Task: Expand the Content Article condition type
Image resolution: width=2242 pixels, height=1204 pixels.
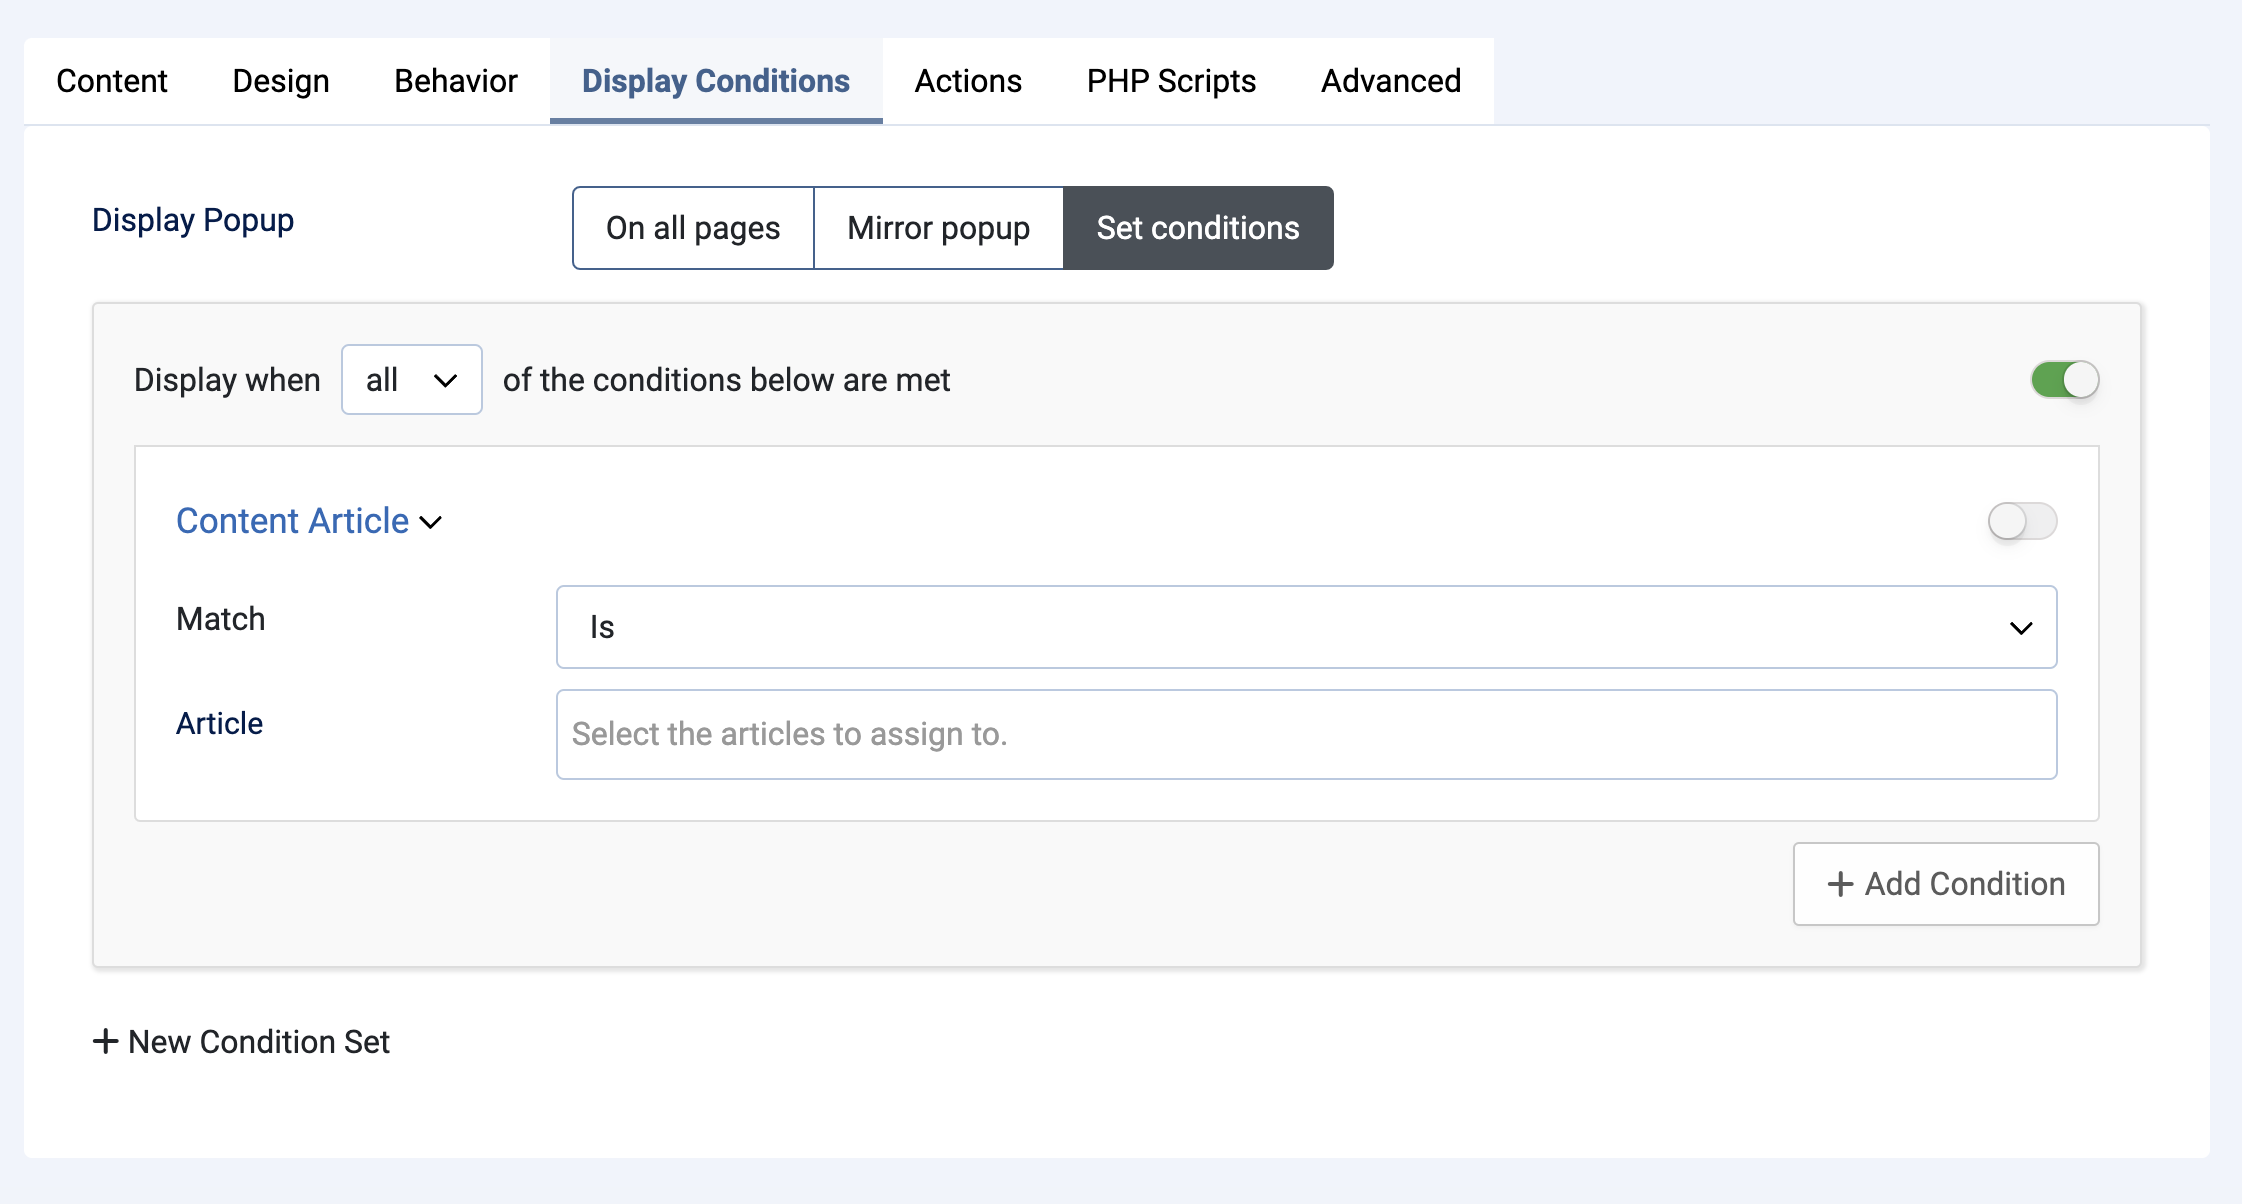Action: pyautogui.click(x=293, y=521)
